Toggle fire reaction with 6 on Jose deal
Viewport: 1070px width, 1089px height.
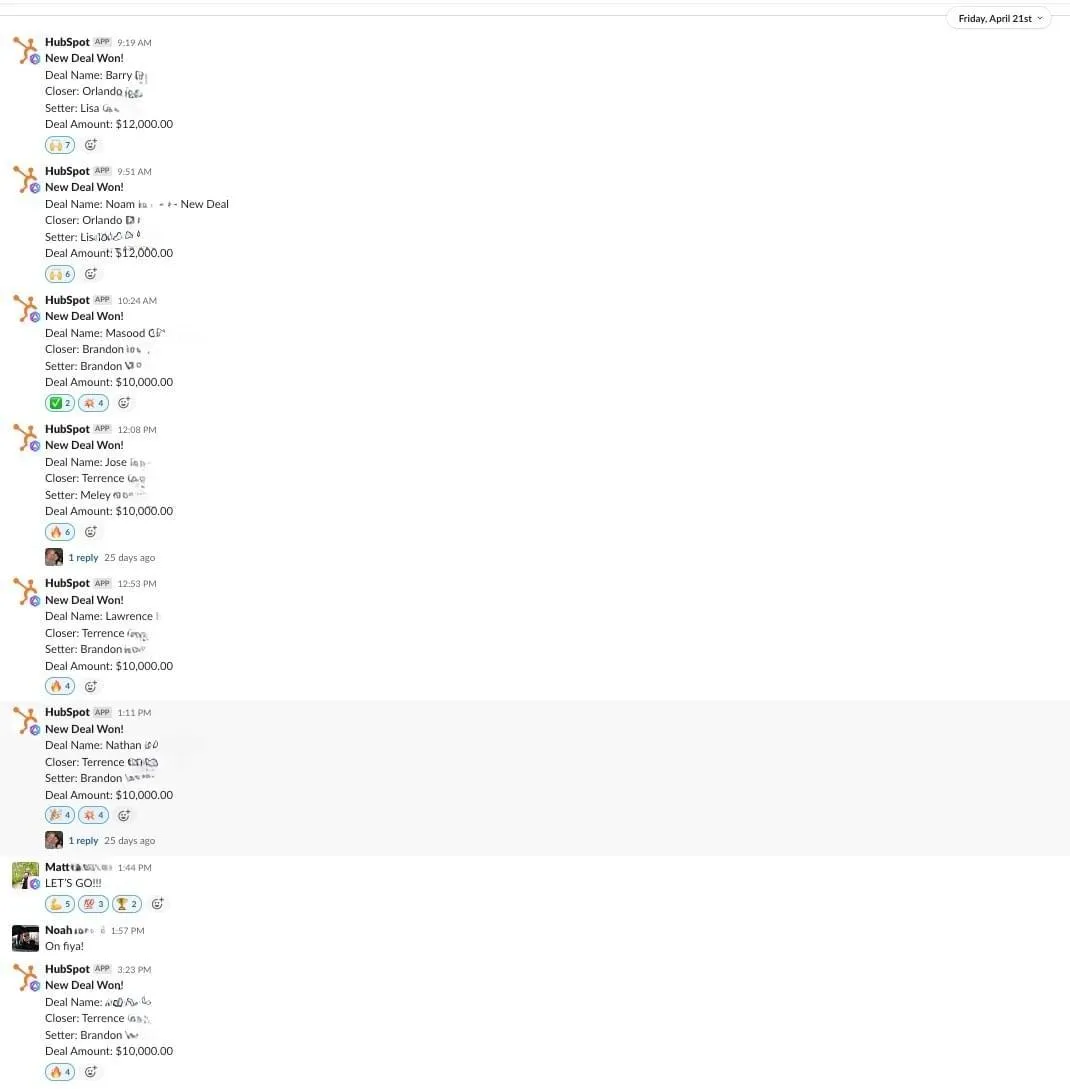point(60,532)
